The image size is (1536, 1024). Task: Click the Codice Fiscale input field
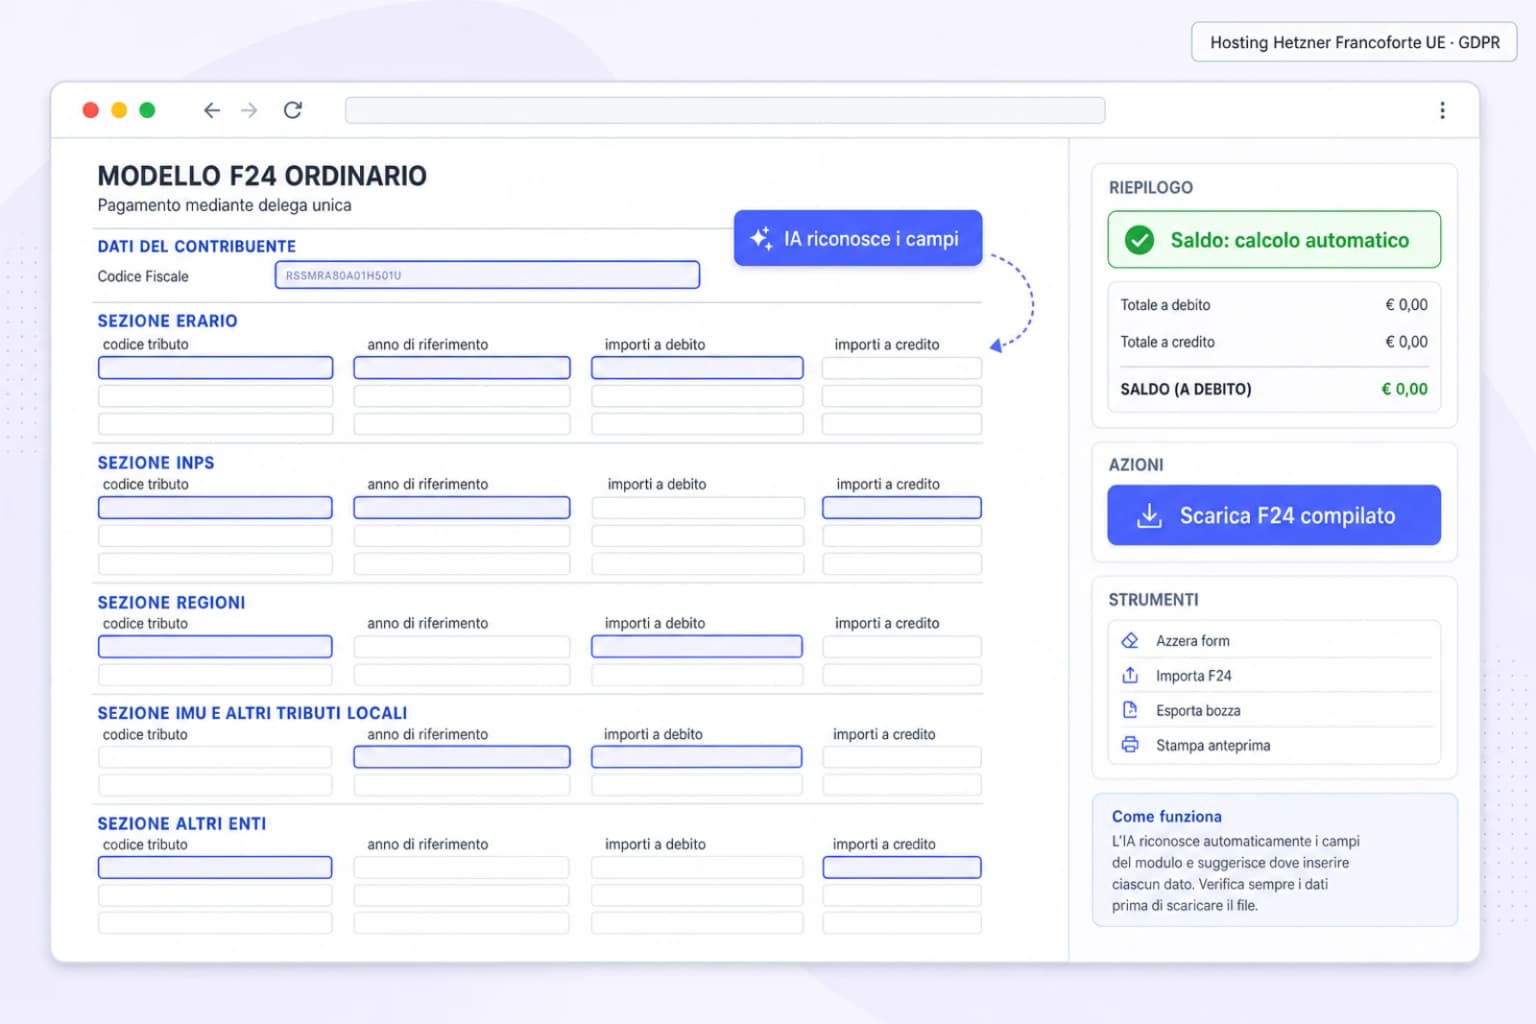click(x=487, y=275)
